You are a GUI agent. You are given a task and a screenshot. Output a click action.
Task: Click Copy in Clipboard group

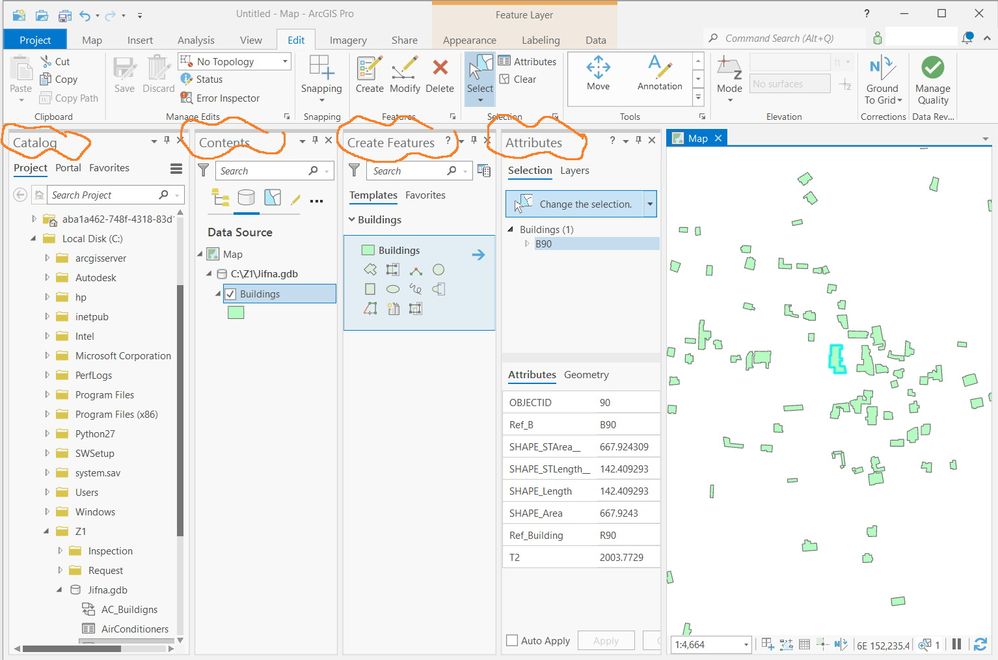pyautogui.click(x=59, y=79)
